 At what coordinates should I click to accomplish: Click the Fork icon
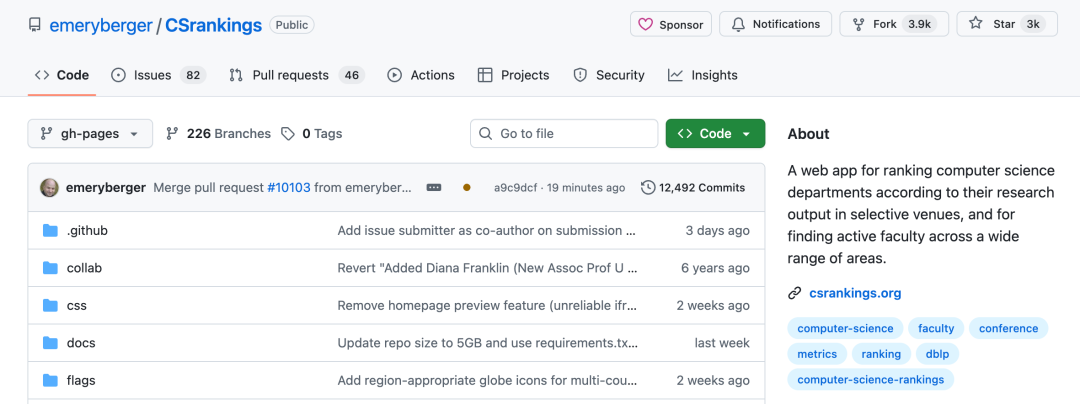[x=859, y=25]
